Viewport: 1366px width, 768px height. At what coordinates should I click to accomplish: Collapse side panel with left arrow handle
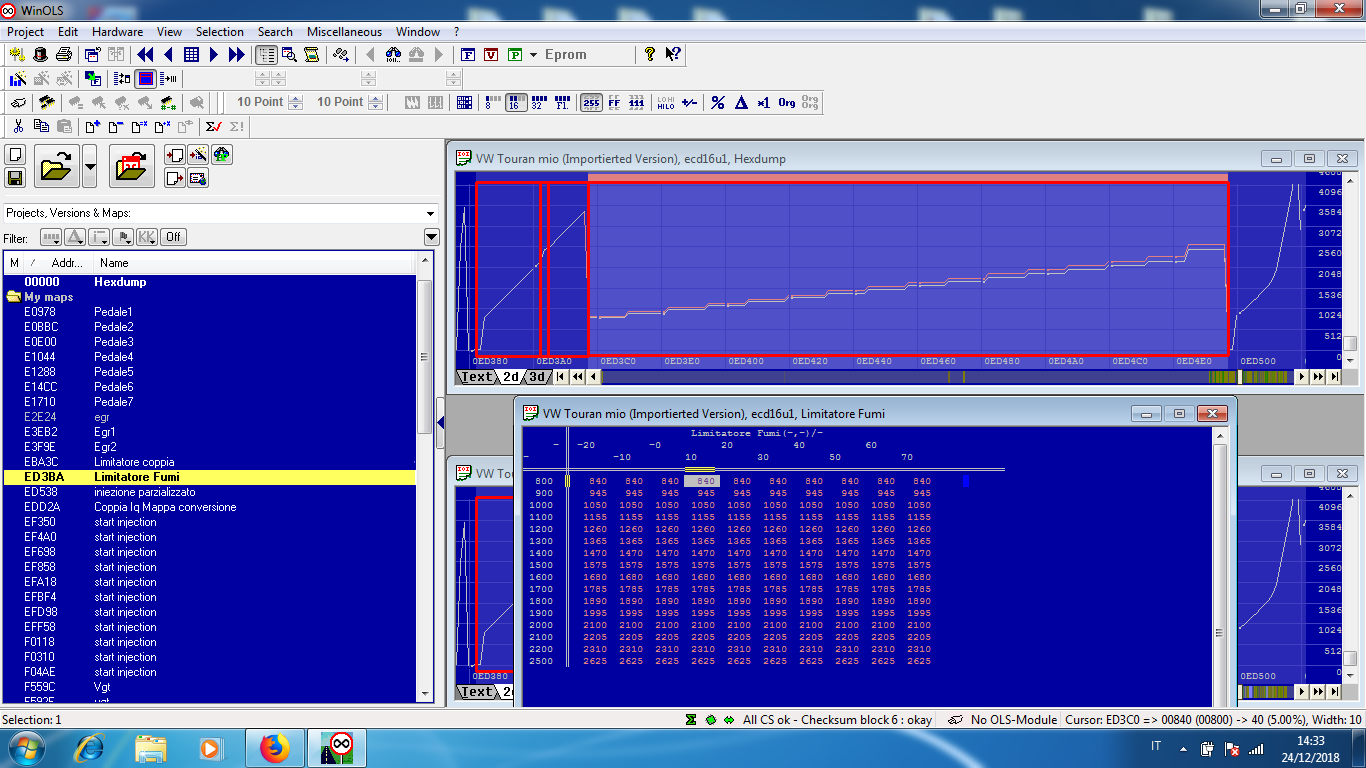441,423
